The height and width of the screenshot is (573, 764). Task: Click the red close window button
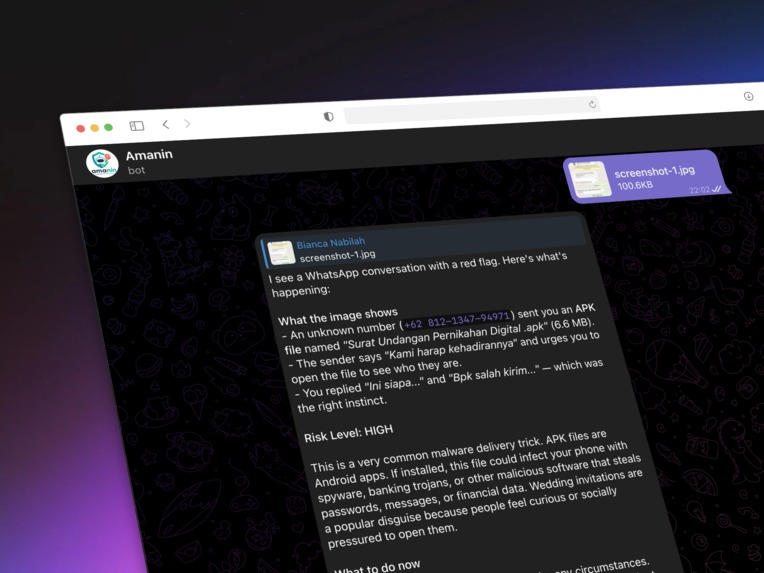81,129
